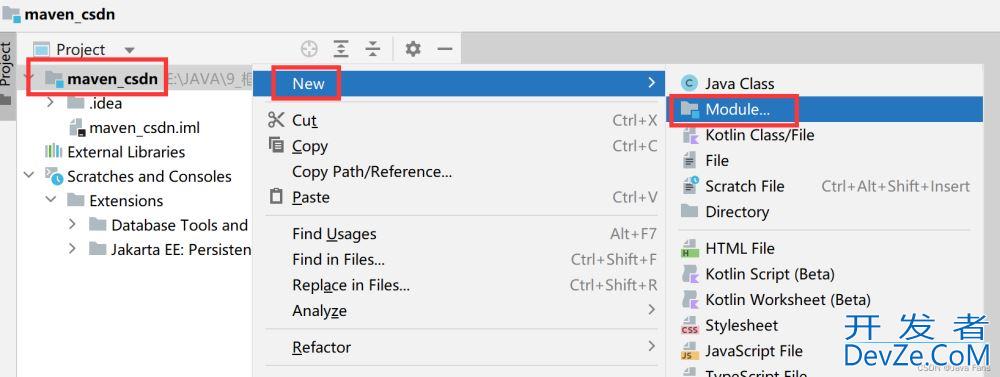This screenshot has width=1000, height=377.
Task: Click the locate/select opened file target icon
Action: click(309, 49)
